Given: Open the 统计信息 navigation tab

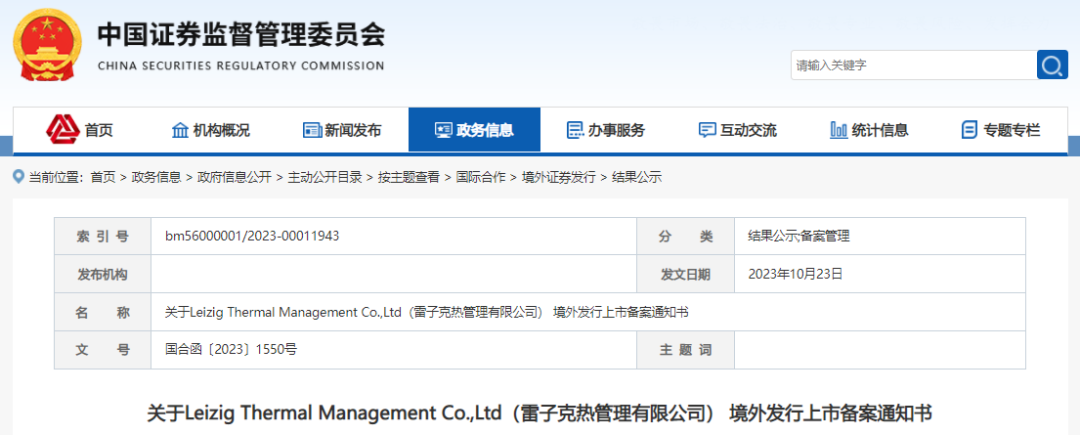Looking at the screenshot, I should click(869, 129).
